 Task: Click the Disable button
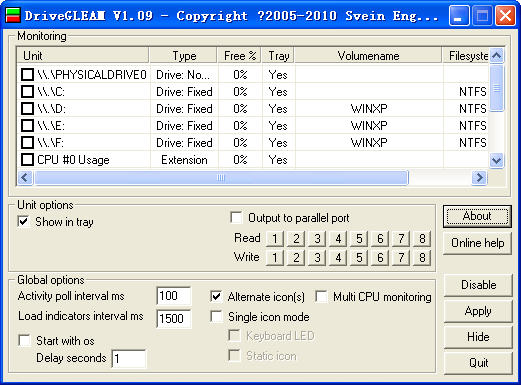(478, 285)
